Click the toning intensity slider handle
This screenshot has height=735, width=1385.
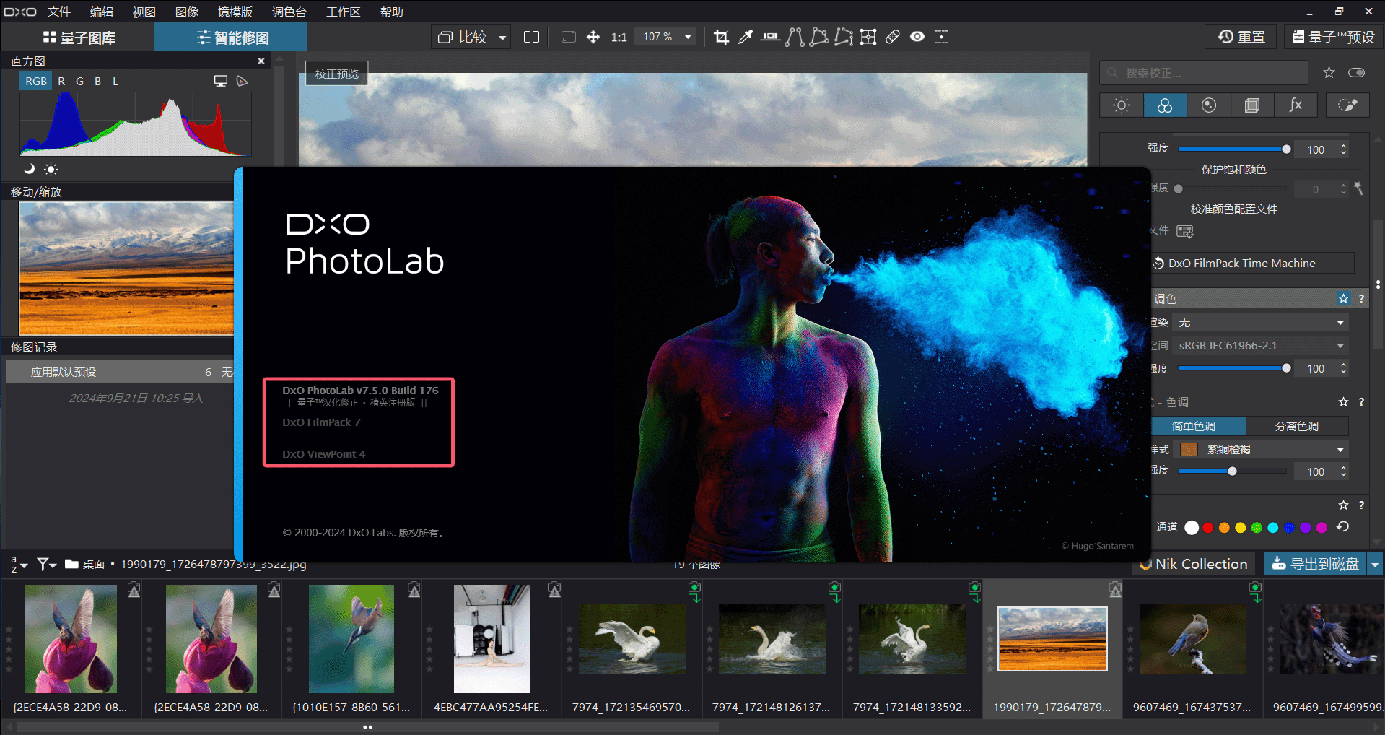(x=1232, y=471)
